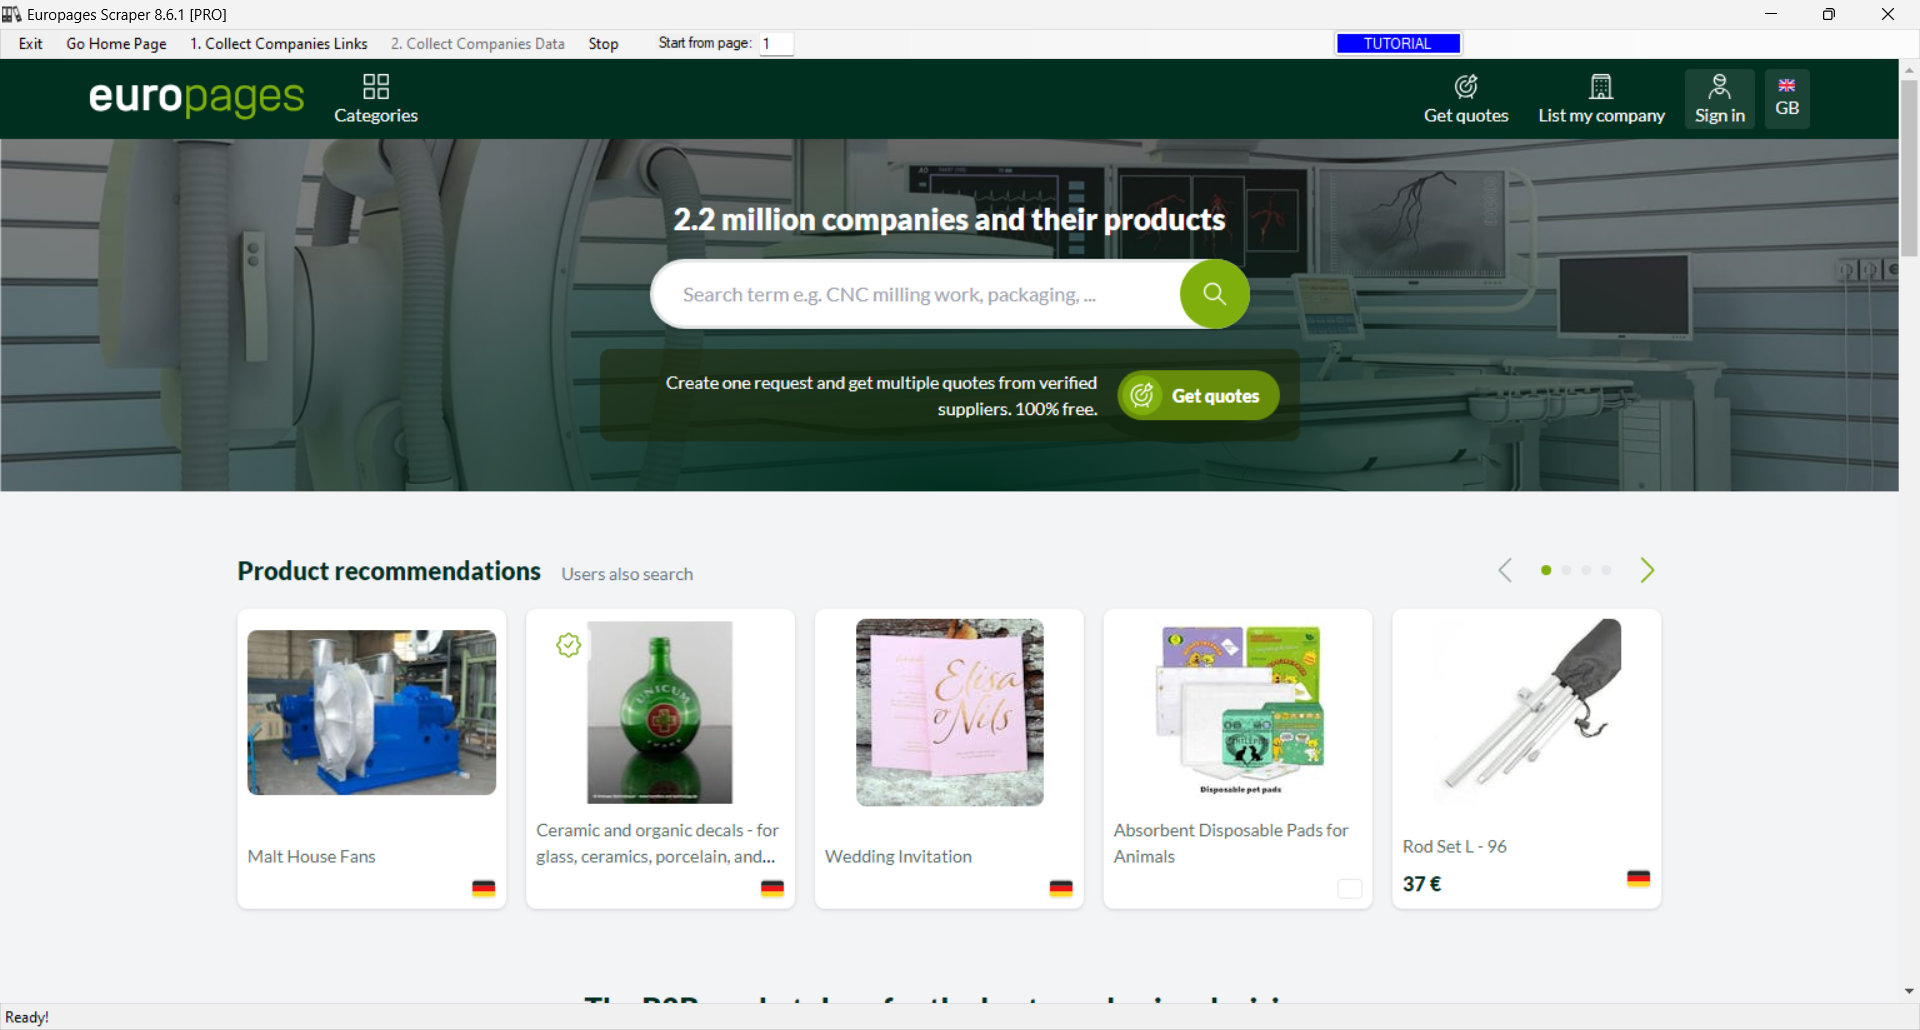Click the Get quotes target icon in header
This screenshot has width=1920, height=1030.
[1466, 87]
